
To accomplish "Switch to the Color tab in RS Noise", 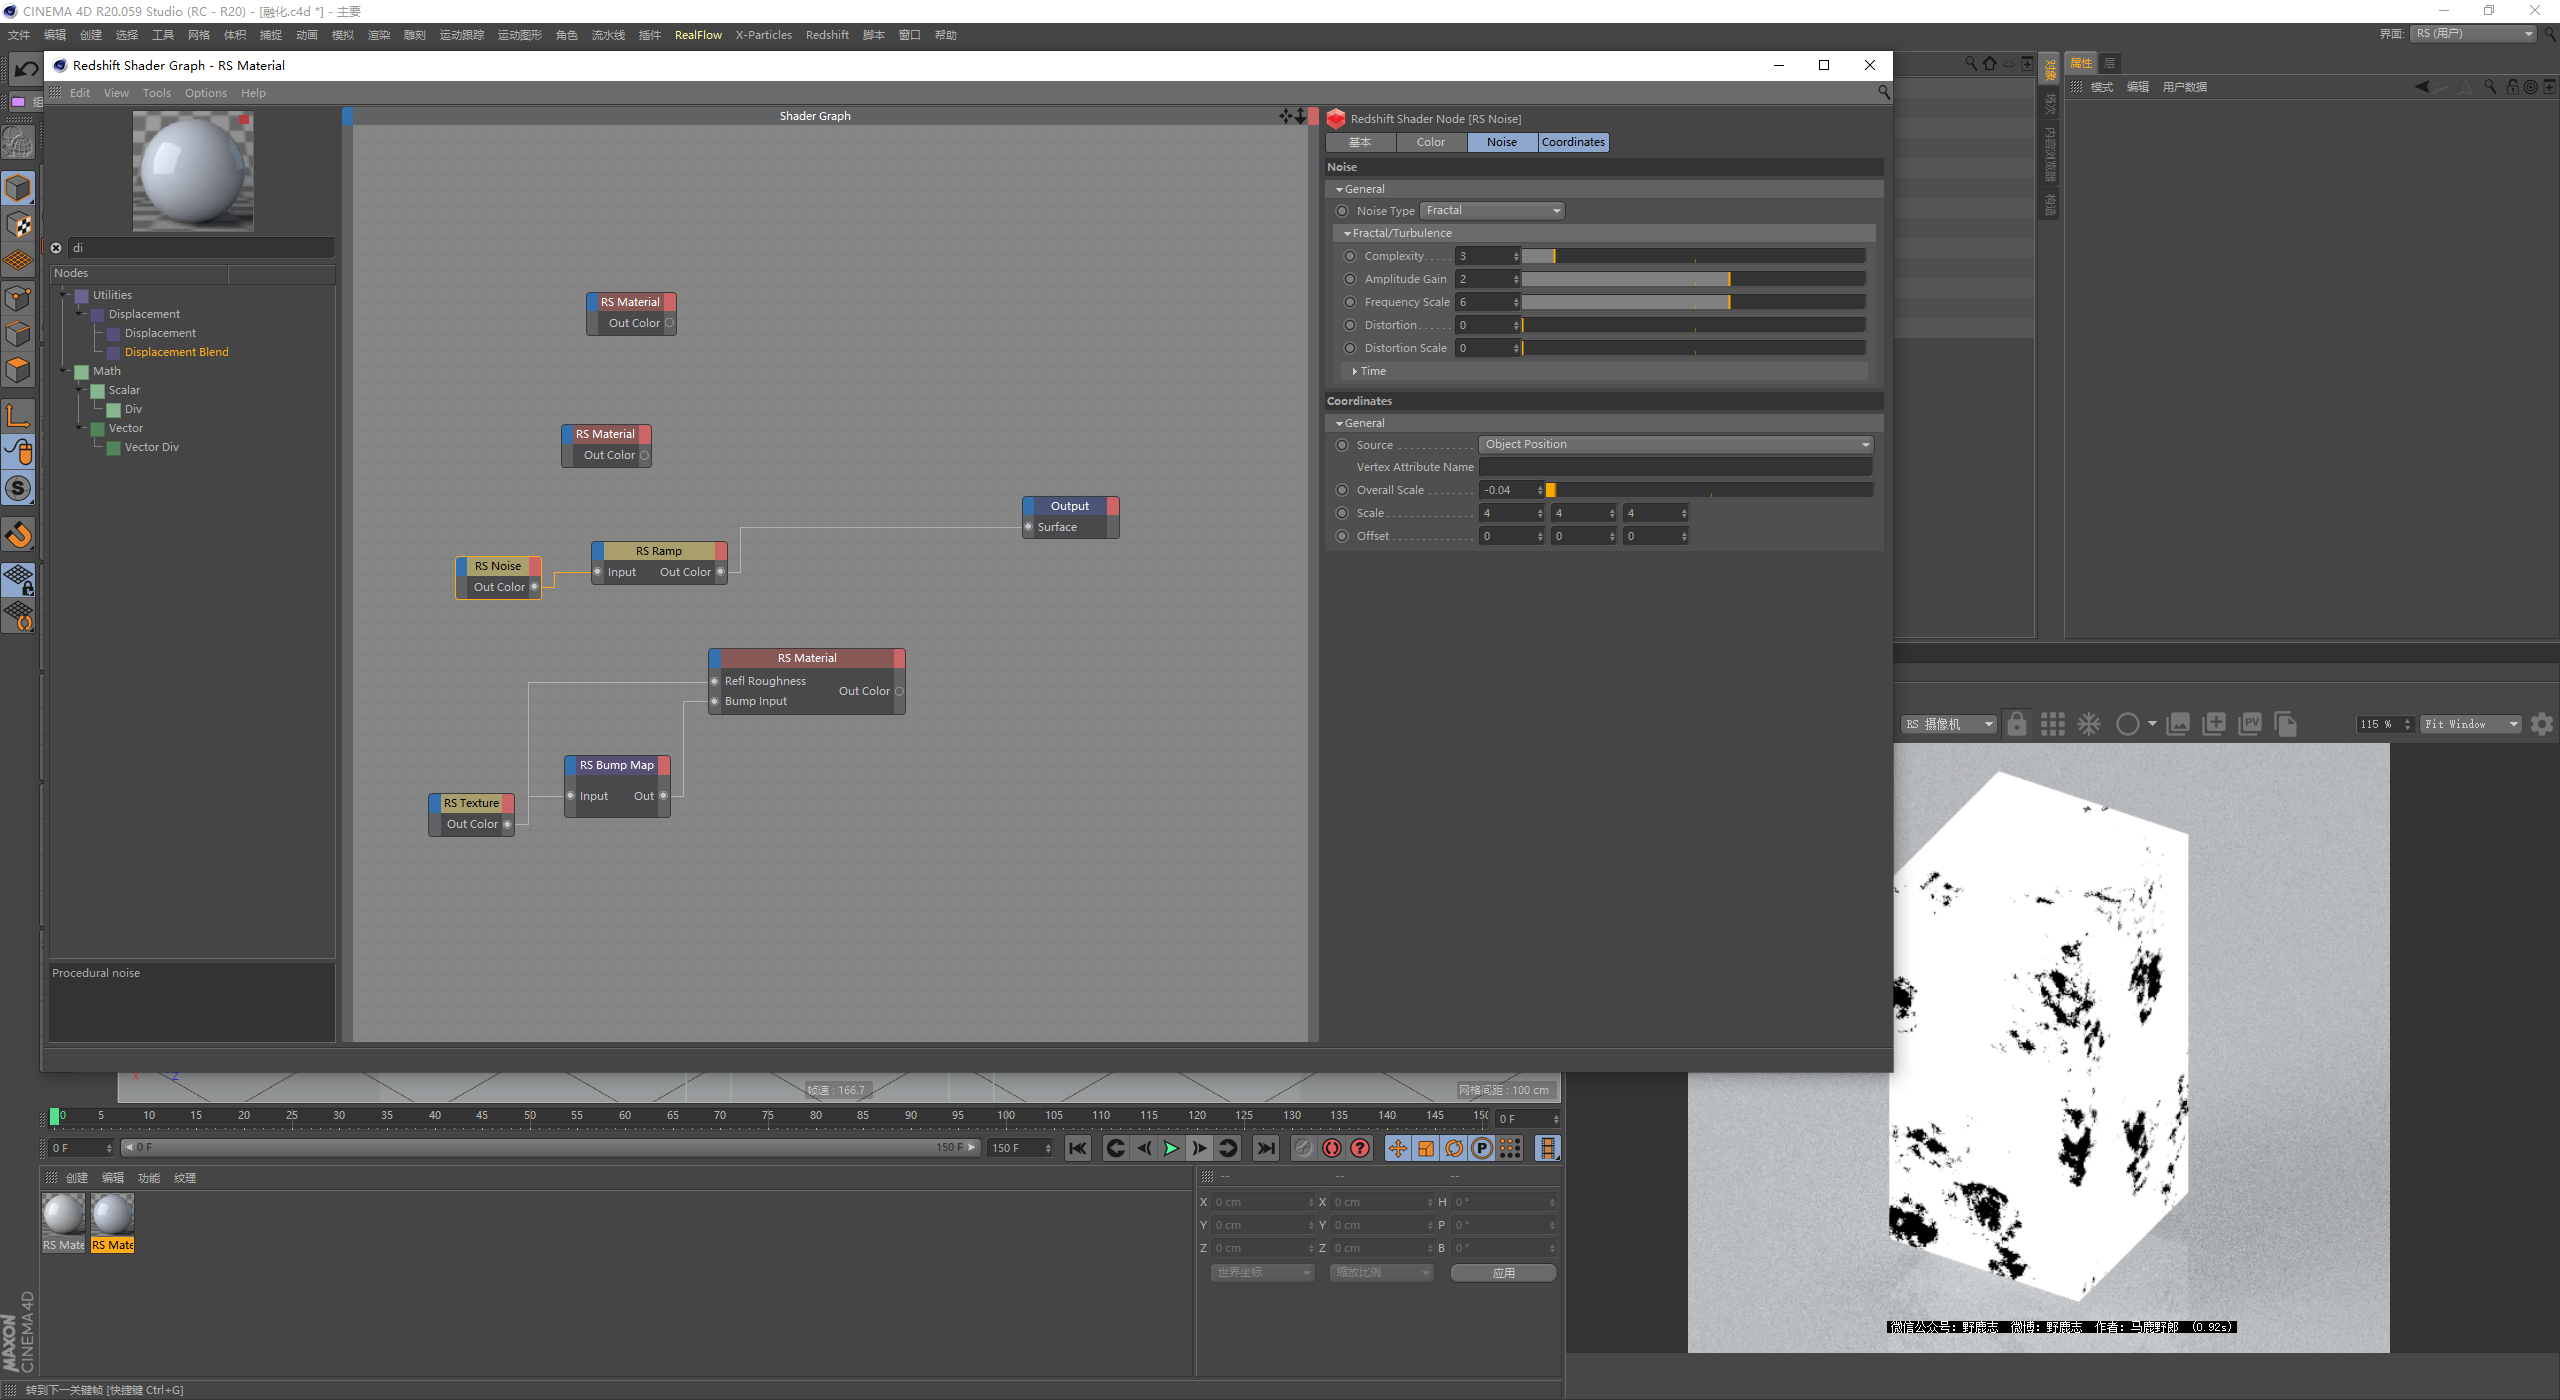I will (1431, 141).
